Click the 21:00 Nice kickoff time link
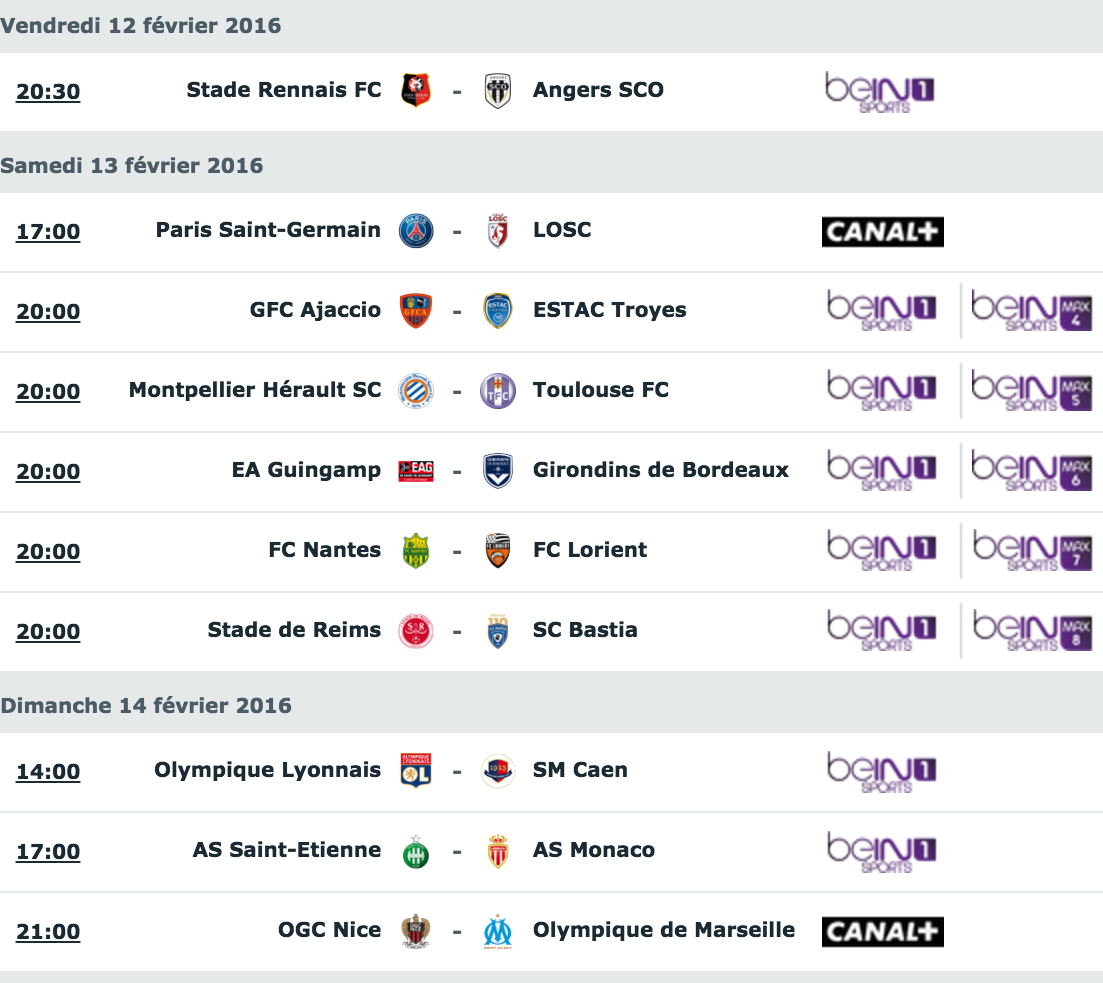Image resolution: width=1103 pixels, height=983 pixels. pos(48,932)
